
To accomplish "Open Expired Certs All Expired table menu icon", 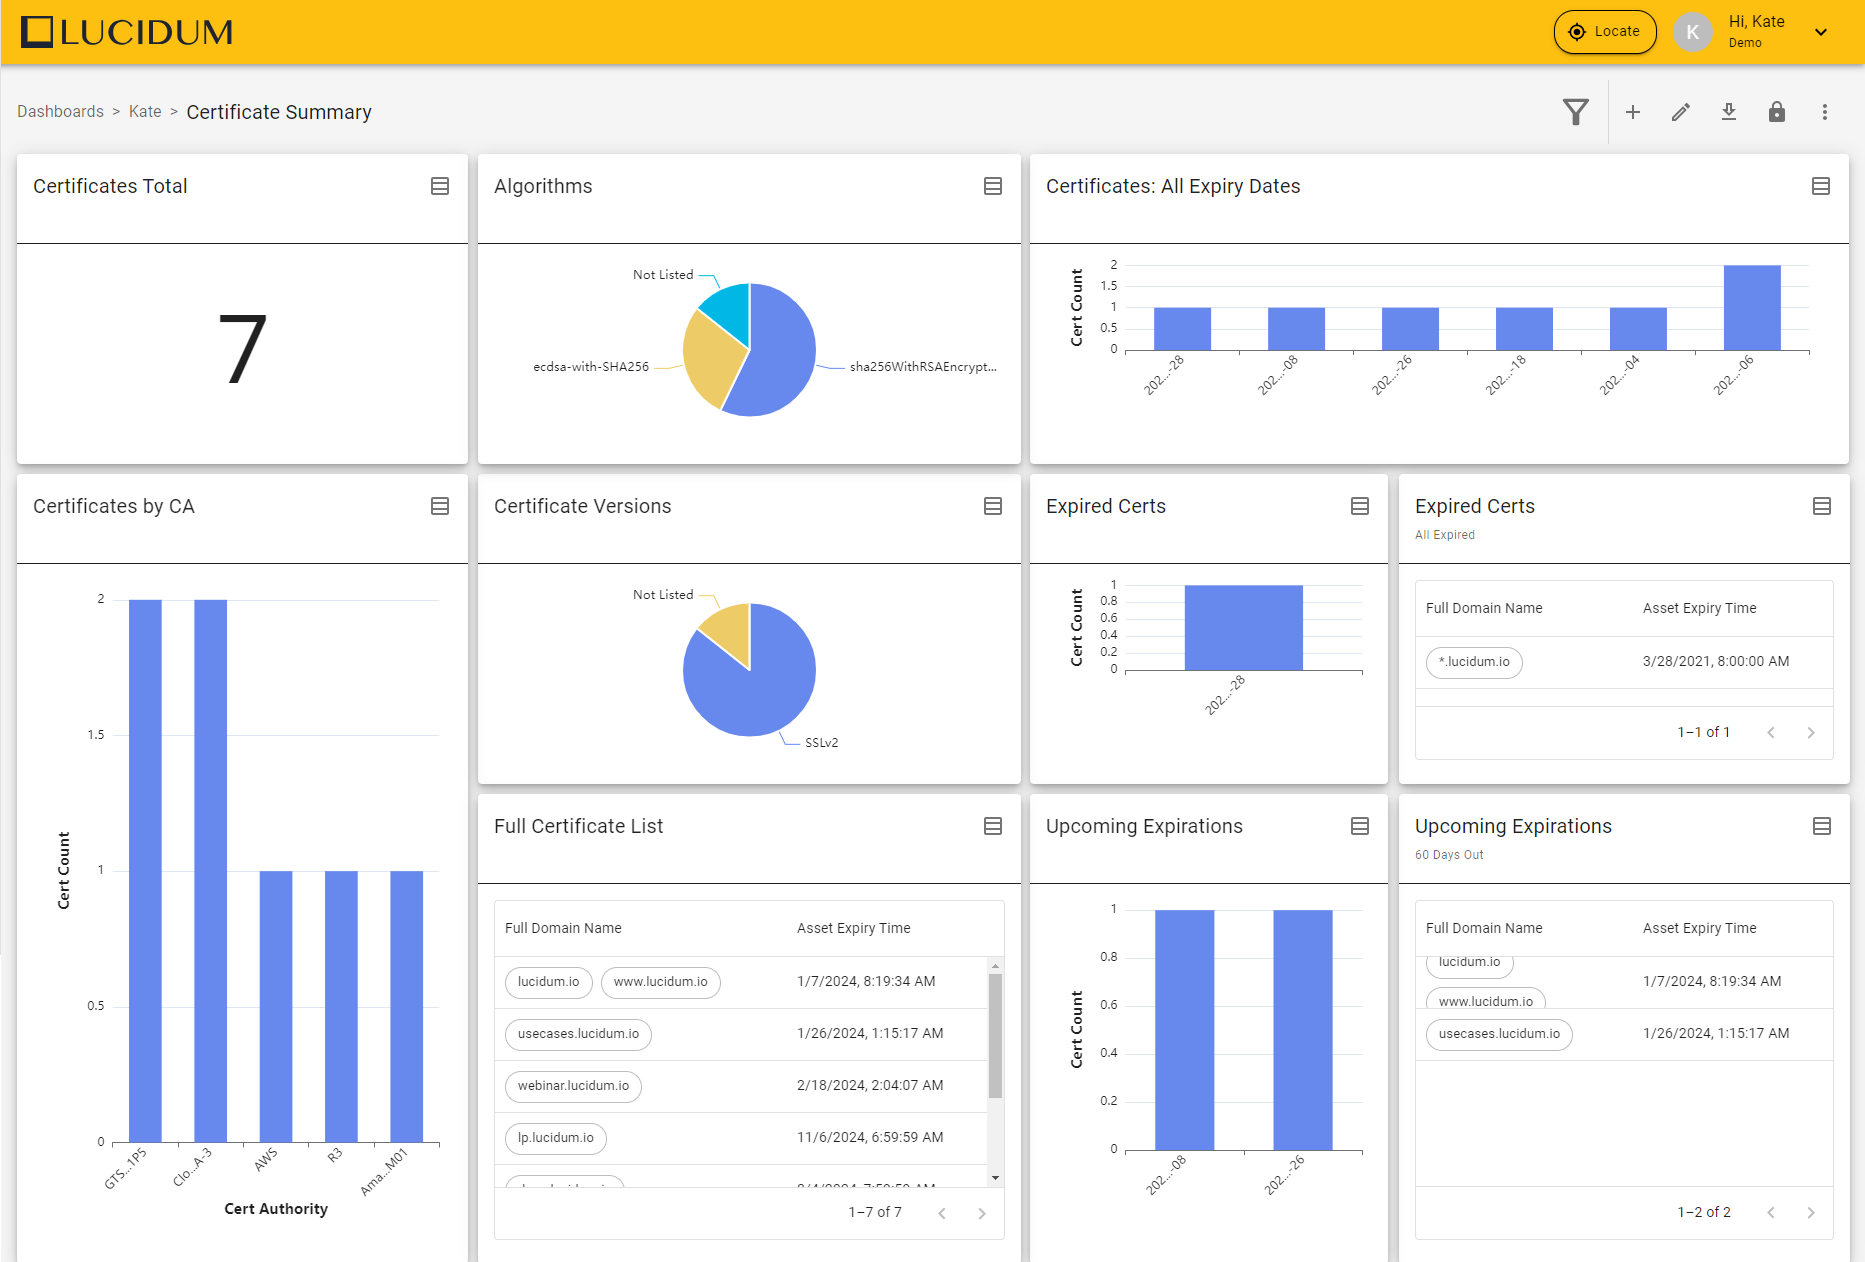I will [x=1822, y=506].
